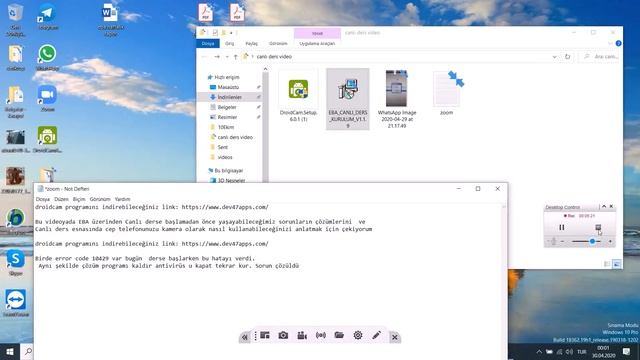The image size is (640, 360).
Task: Open Explorer help question mark
Action: click(618, 43)
